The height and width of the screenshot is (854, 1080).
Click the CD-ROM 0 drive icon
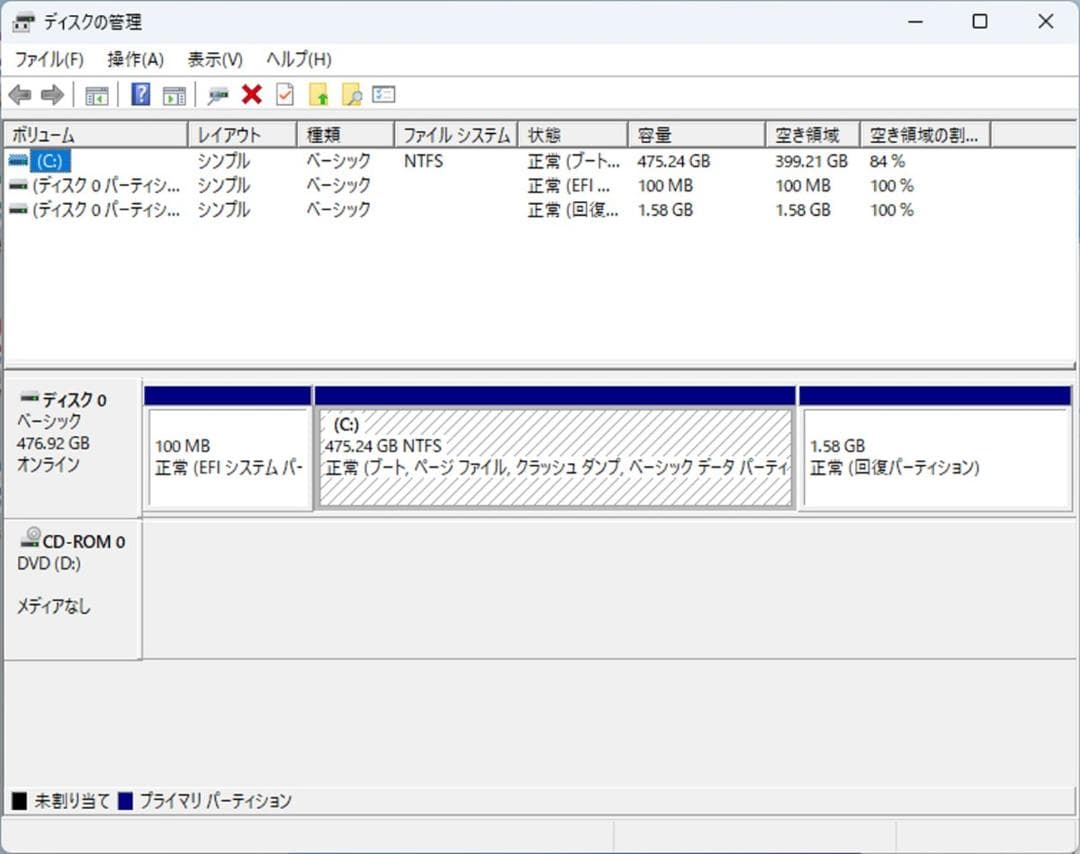(x=30, y=540)
